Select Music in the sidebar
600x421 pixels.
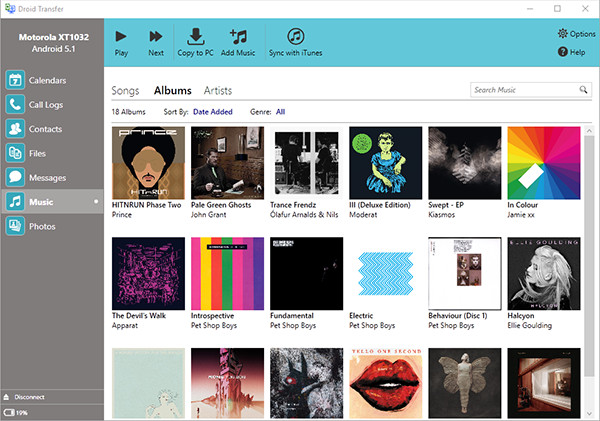[x=52, y=202]
